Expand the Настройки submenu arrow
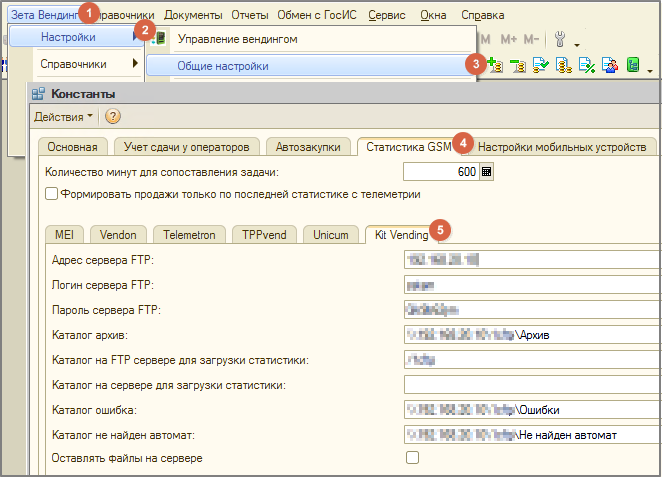The height and width of the screenshot is (477, 662). point(135,36)
